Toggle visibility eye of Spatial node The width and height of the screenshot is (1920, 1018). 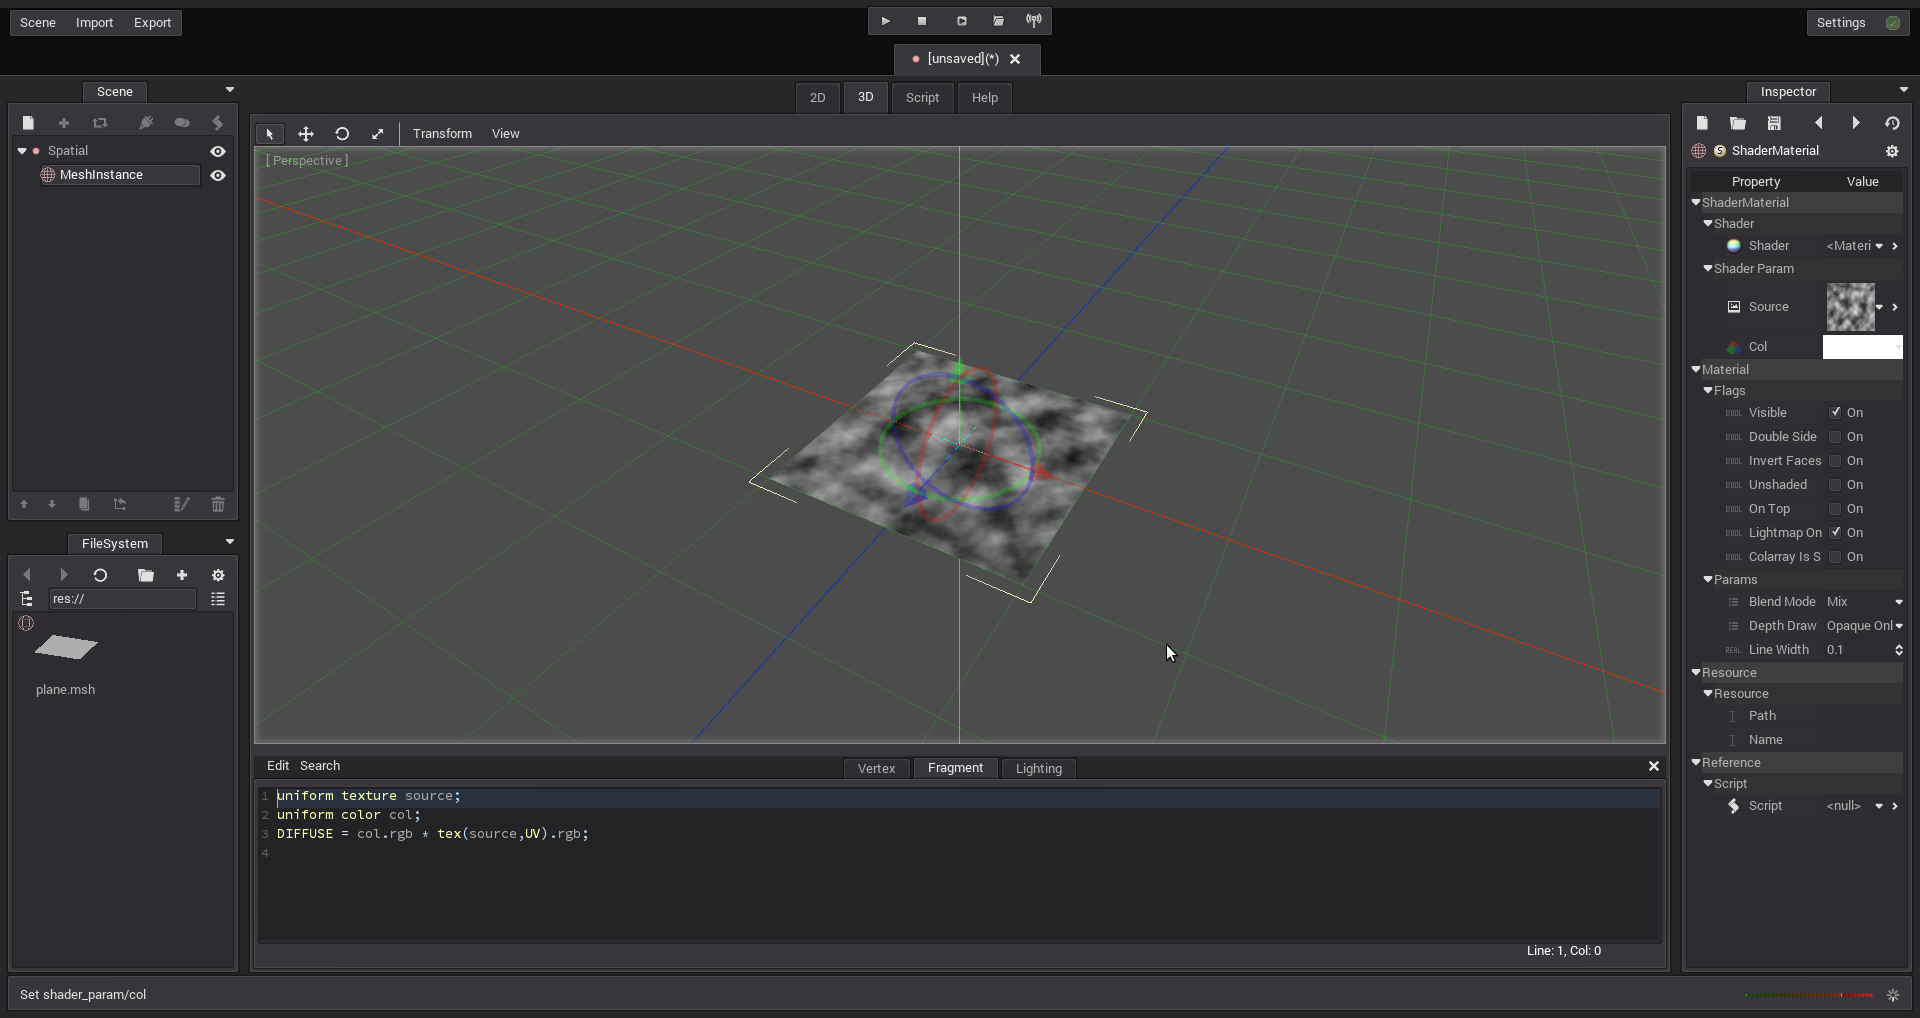point(218,151)
